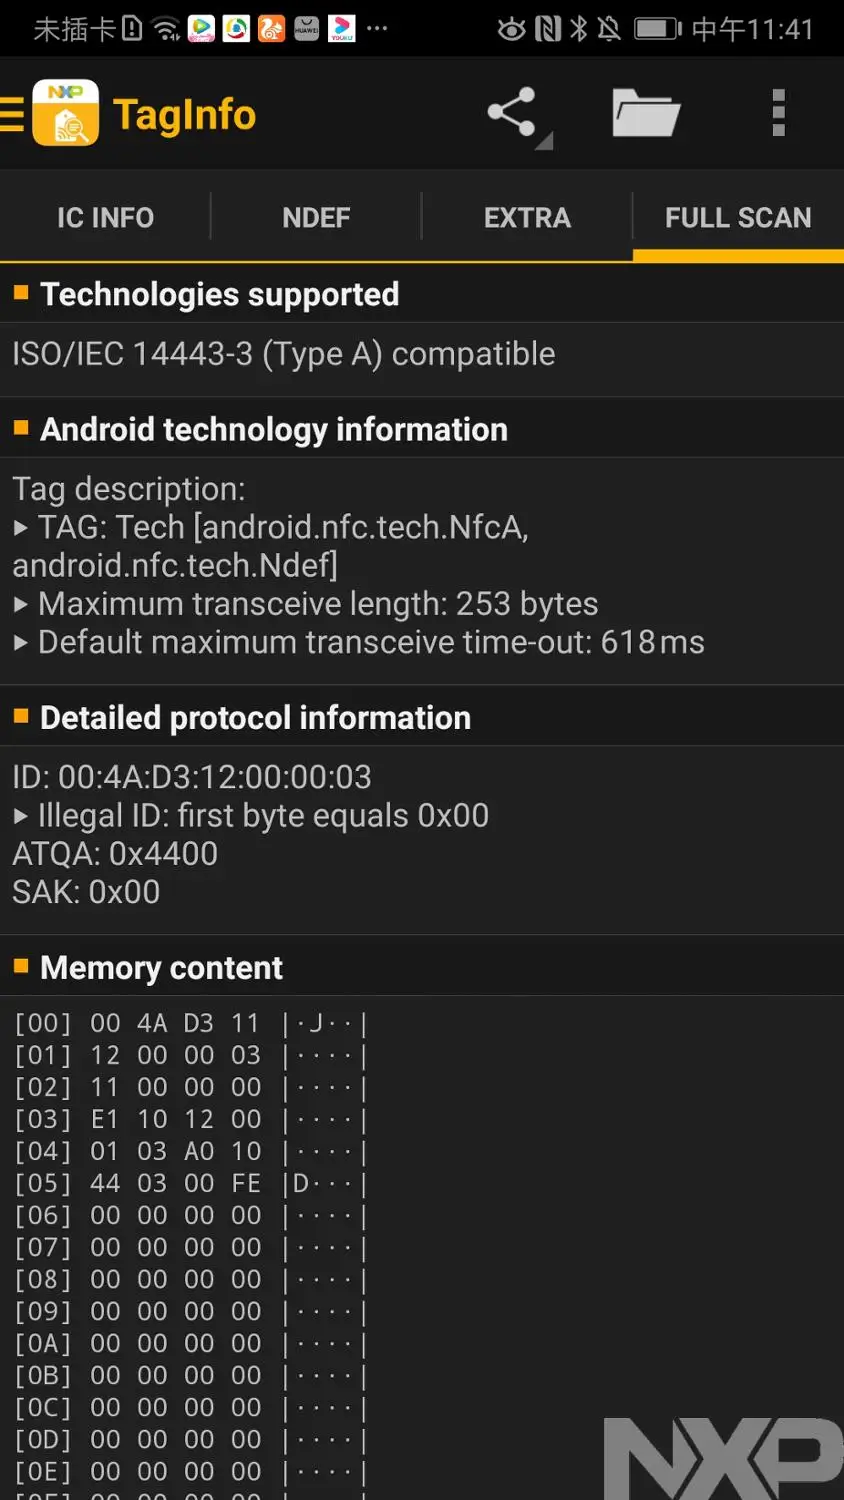Tap the NFC status bar icon
This screenshot has width=844, height=1500.
click(x=548, y=29)
